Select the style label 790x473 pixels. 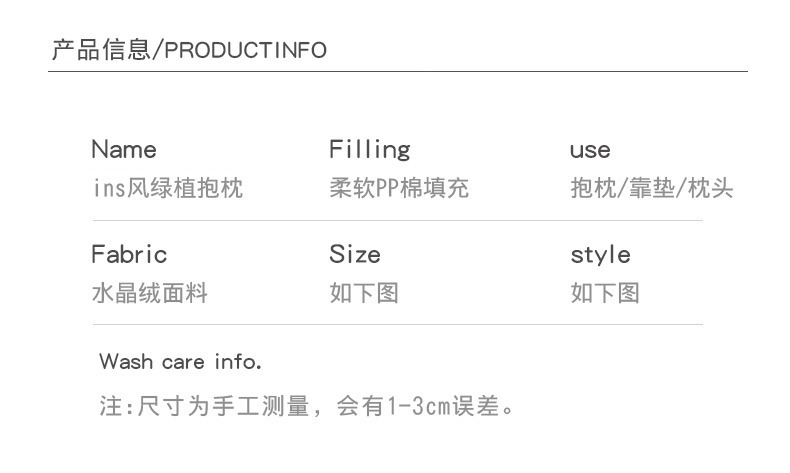tap(600, 254)
